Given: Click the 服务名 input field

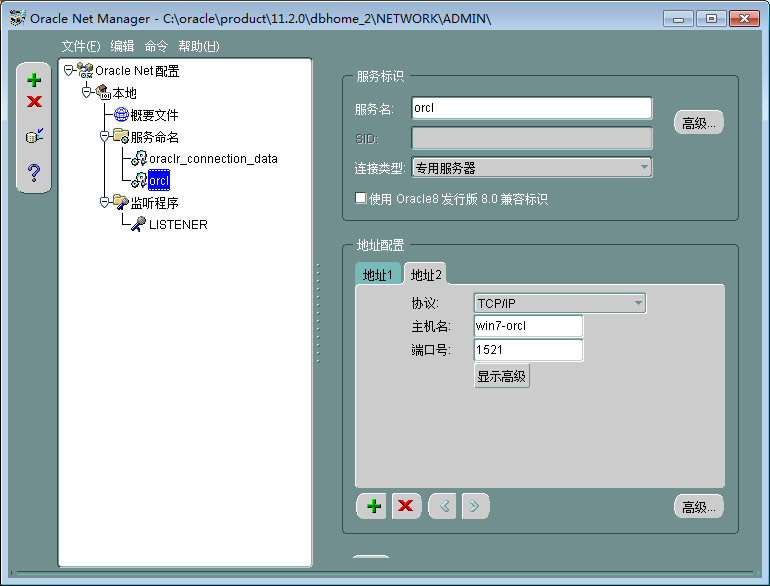Looking at the screenshot, I should click(x=532, y=108).
